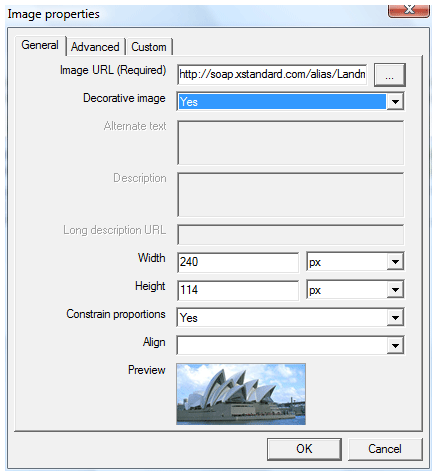Screen dimensions: 437x476
Task: Open the Custom tab
Action: tap(149, 47)
